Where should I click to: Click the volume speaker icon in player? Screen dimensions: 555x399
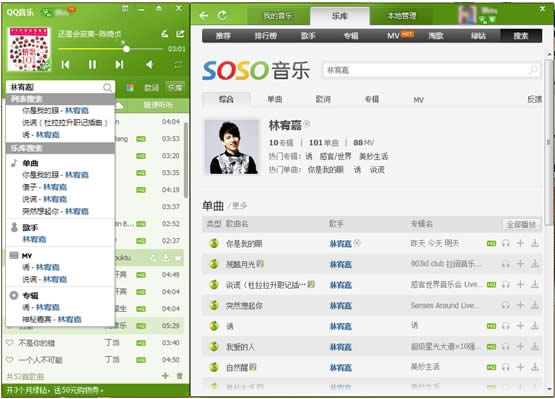[x=149, y=64]
